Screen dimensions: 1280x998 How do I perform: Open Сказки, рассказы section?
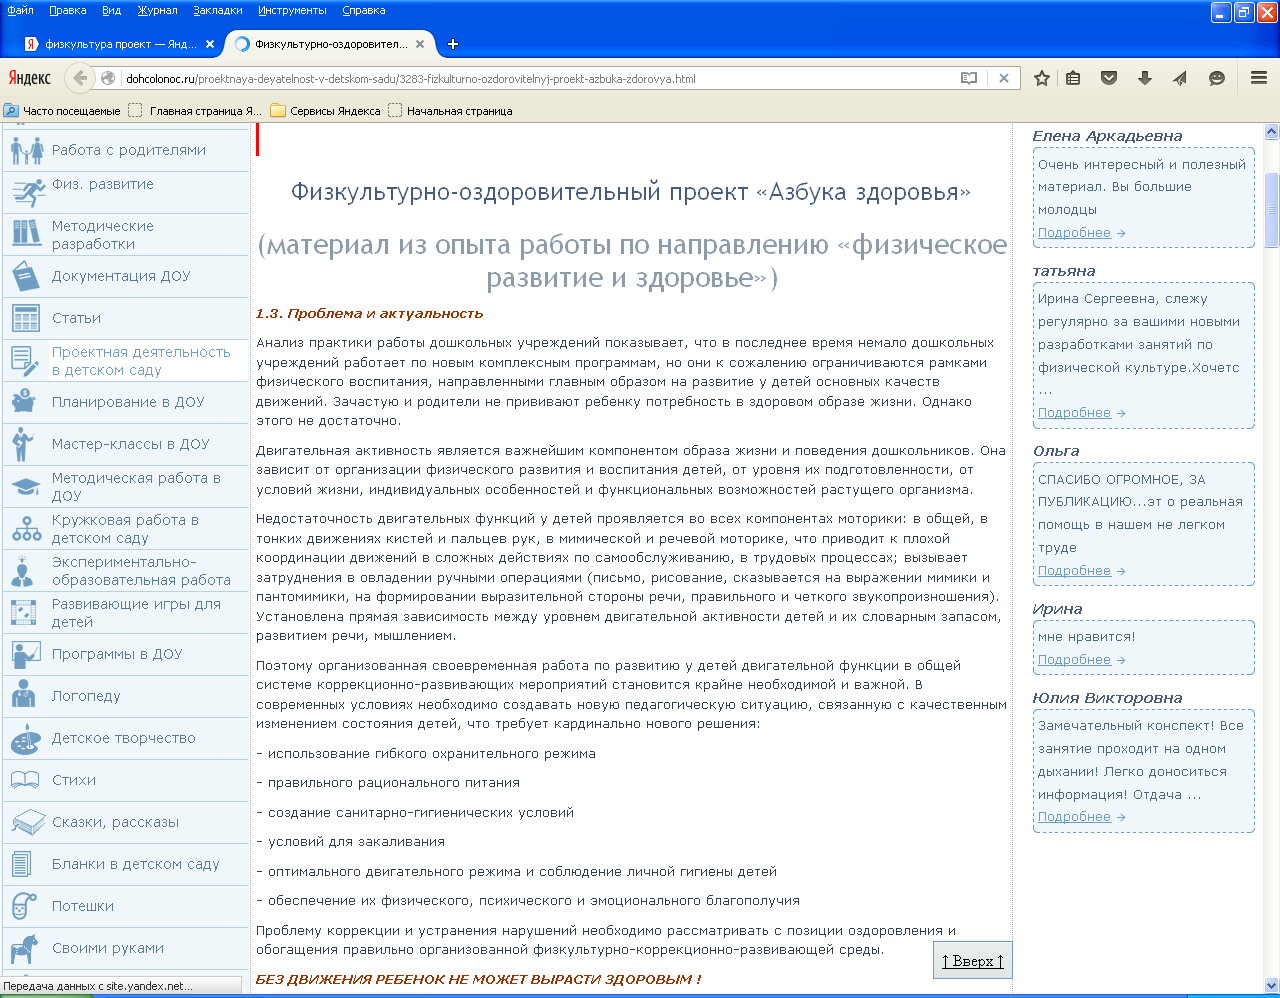pyautogui.click(x=126, y=822)
